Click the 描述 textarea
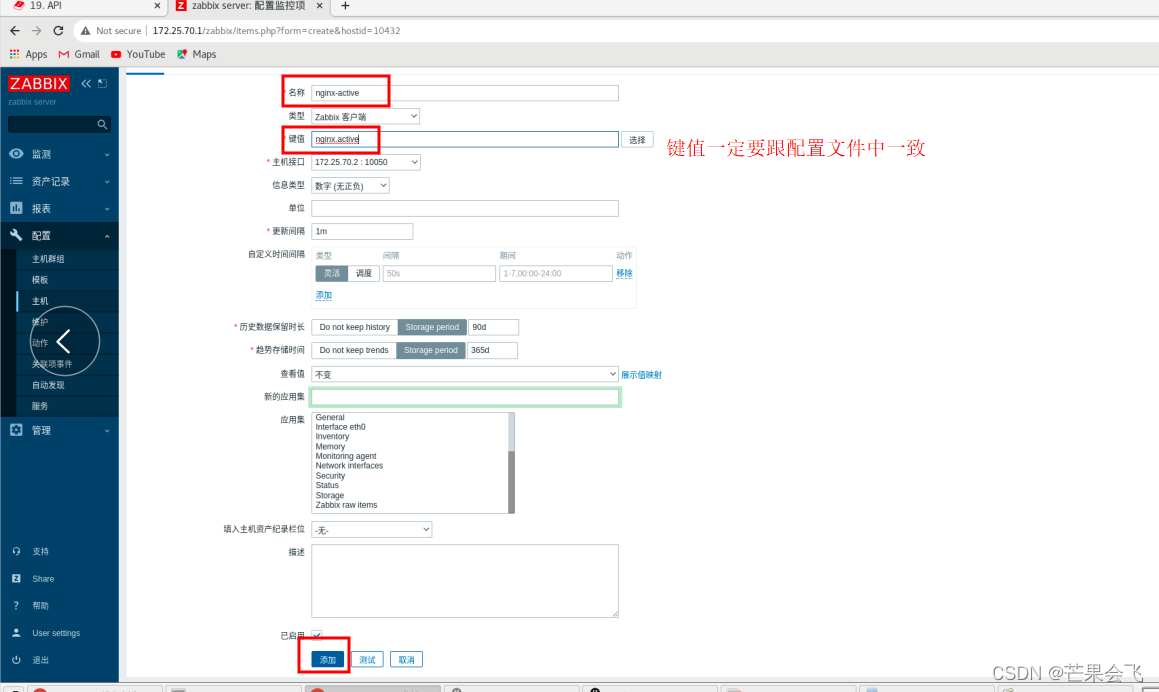Viewport: 1159px width, 692px height. click(x=465, y=581)
